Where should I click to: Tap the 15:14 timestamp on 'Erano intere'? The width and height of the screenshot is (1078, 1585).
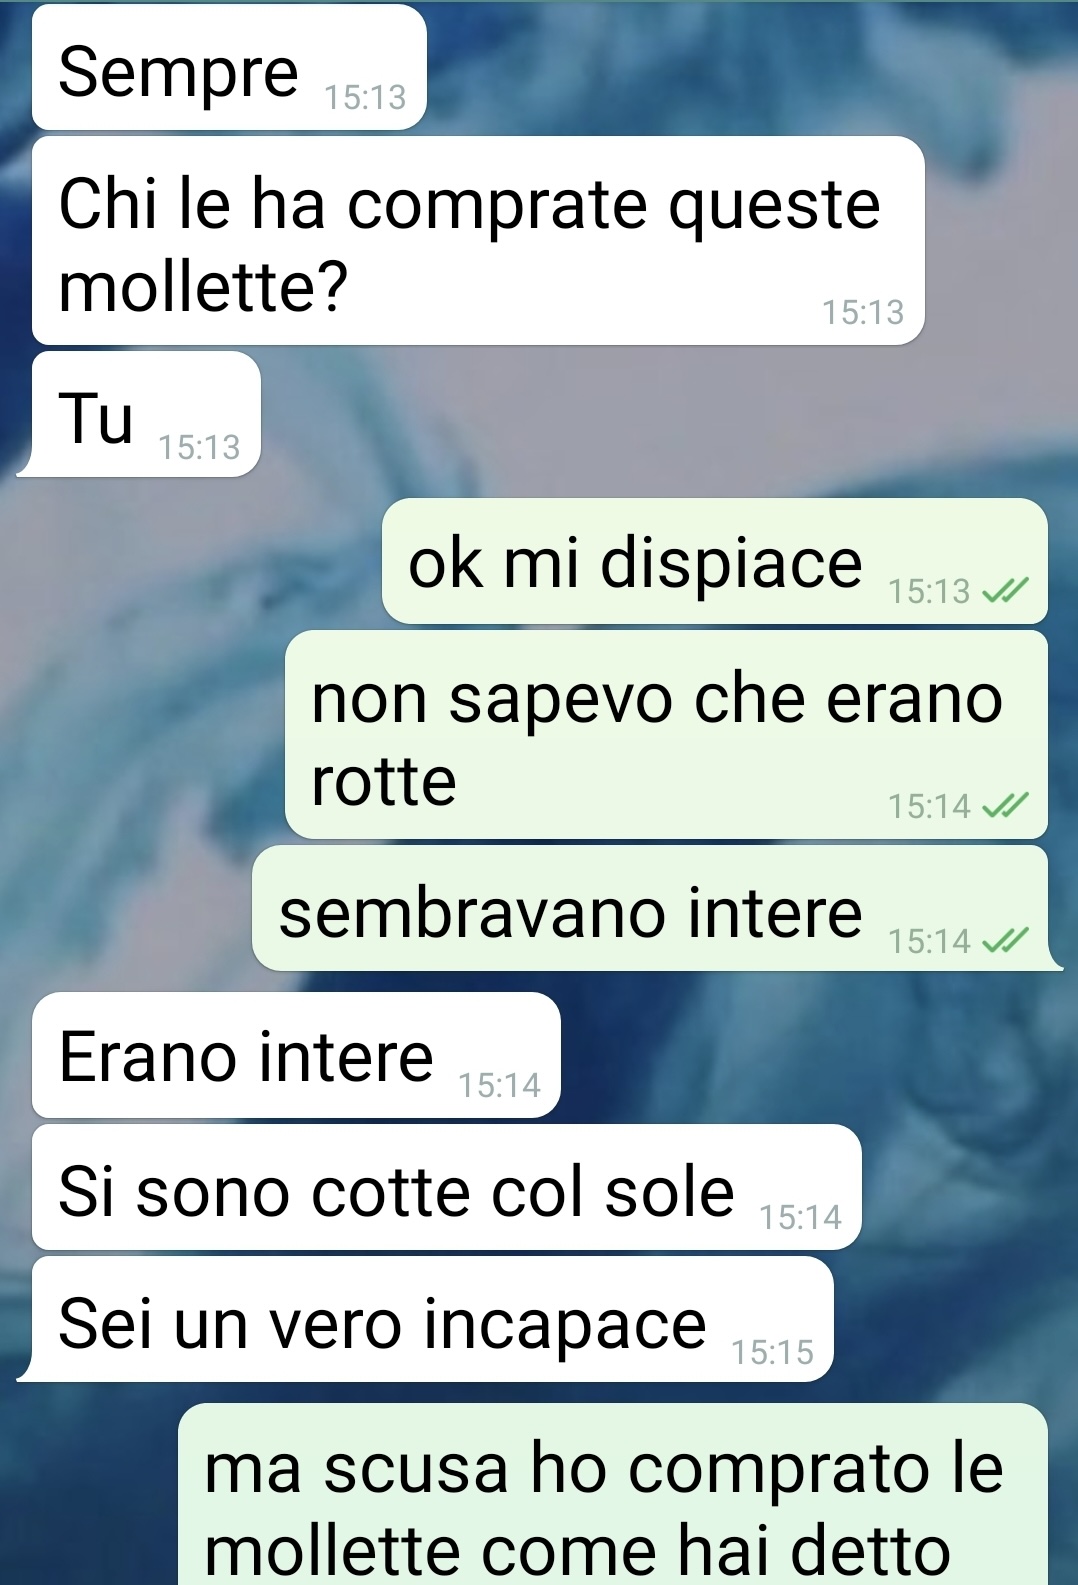point(499,1085)
